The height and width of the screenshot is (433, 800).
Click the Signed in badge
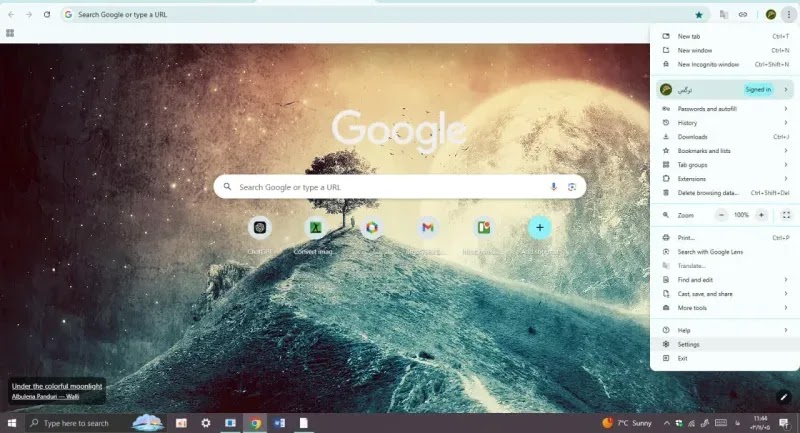coord(758,90)
